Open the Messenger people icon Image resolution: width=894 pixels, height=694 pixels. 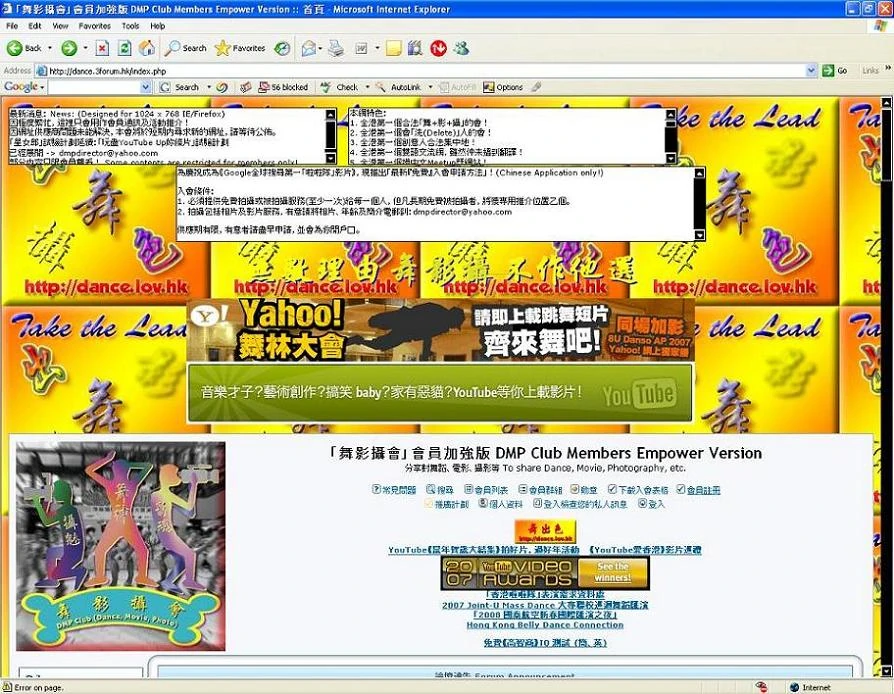(x=461, y=48)
